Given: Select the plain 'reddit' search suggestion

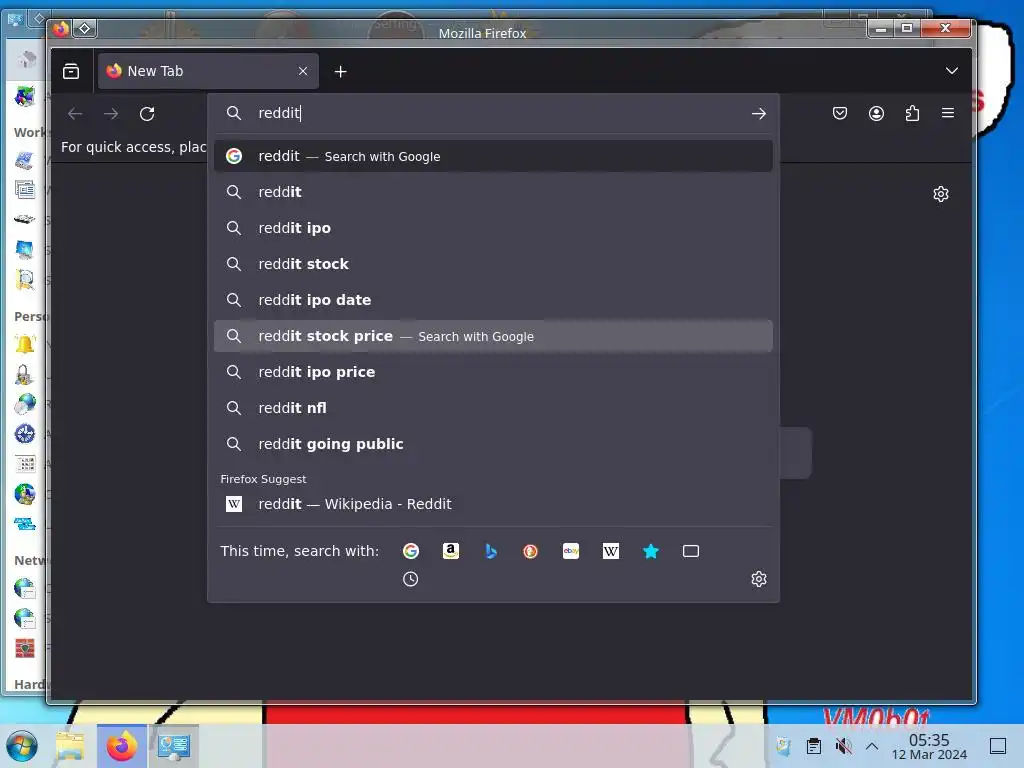Looking at the screenshot, I should (493, 192).
